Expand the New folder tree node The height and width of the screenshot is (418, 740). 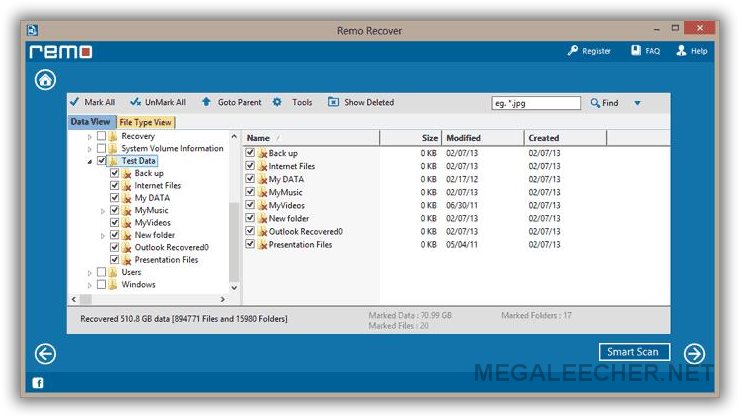103,235
